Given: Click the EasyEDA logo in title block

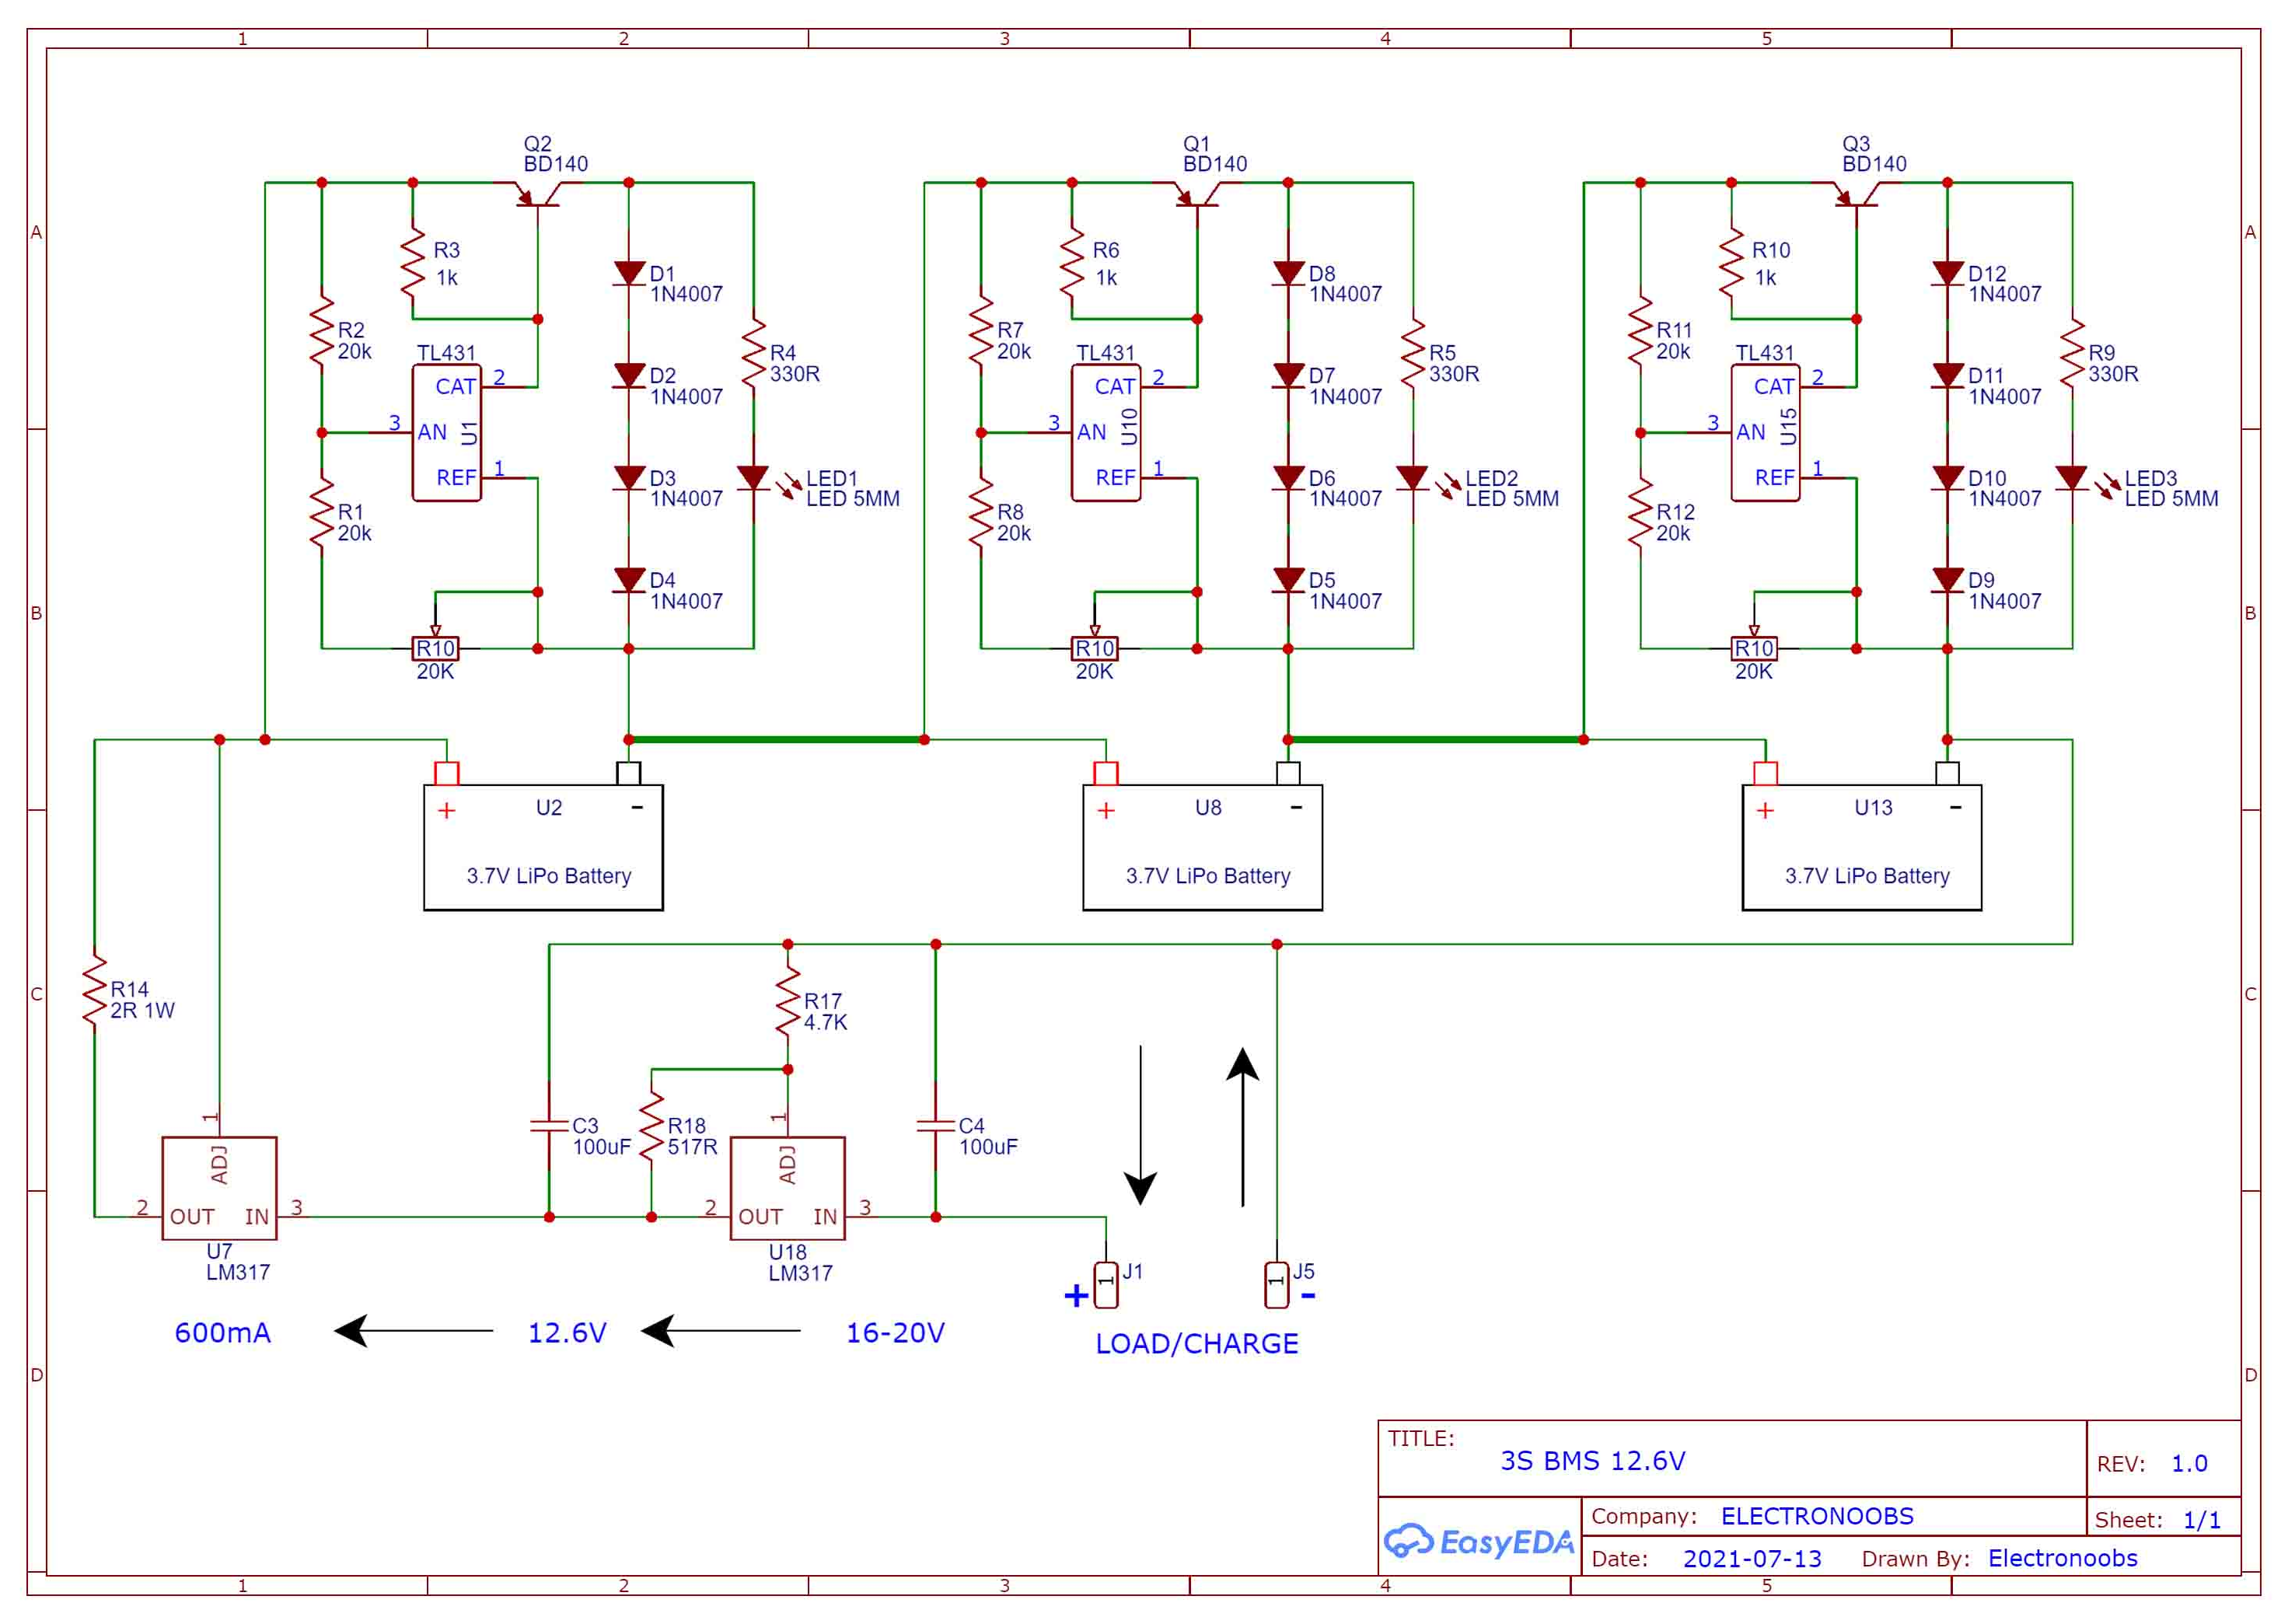Looking at the screenshot, I should pos(1478,1541).
